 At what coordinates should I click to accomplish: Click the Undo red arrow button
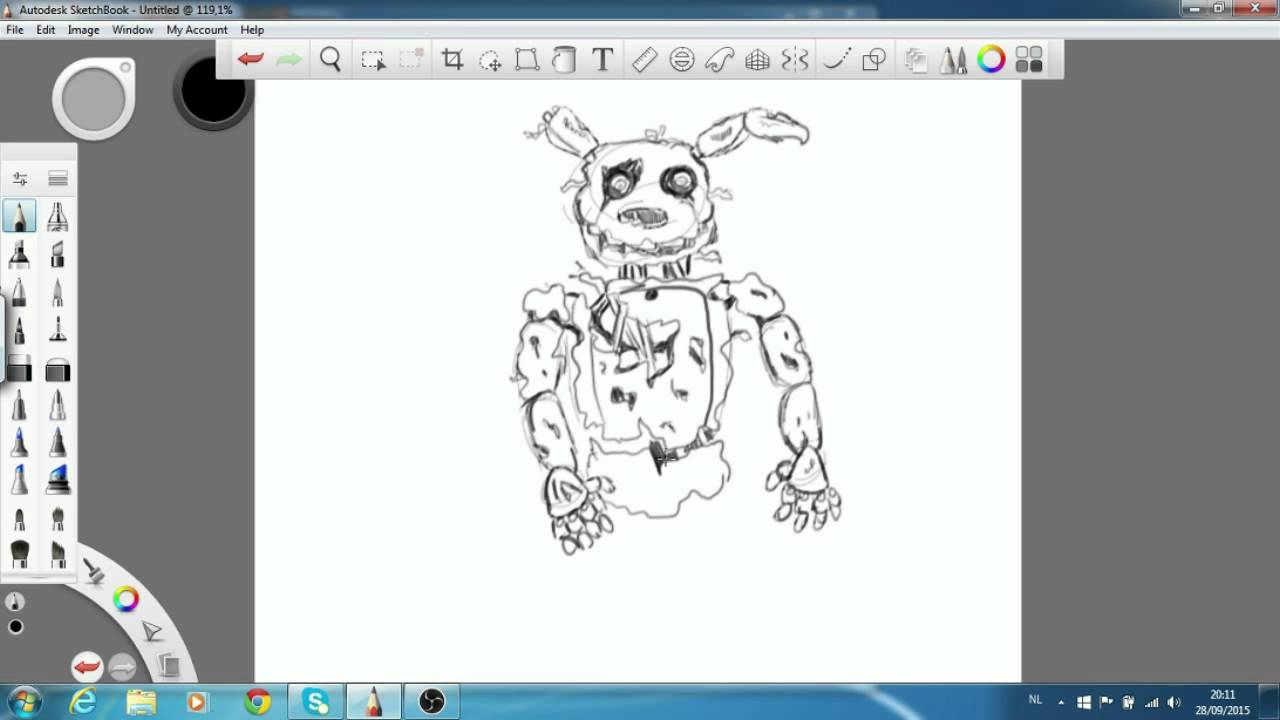point(249,59)
